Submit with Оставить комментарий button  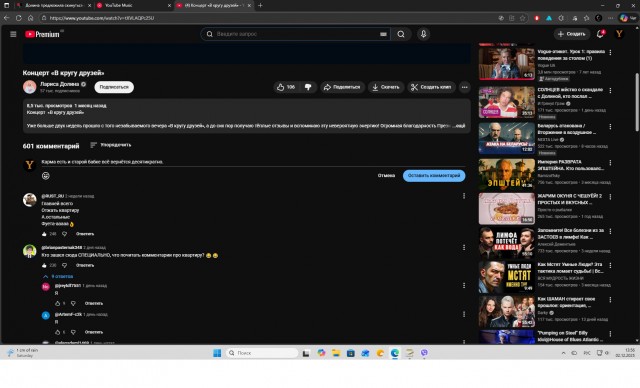coord(434,175)
